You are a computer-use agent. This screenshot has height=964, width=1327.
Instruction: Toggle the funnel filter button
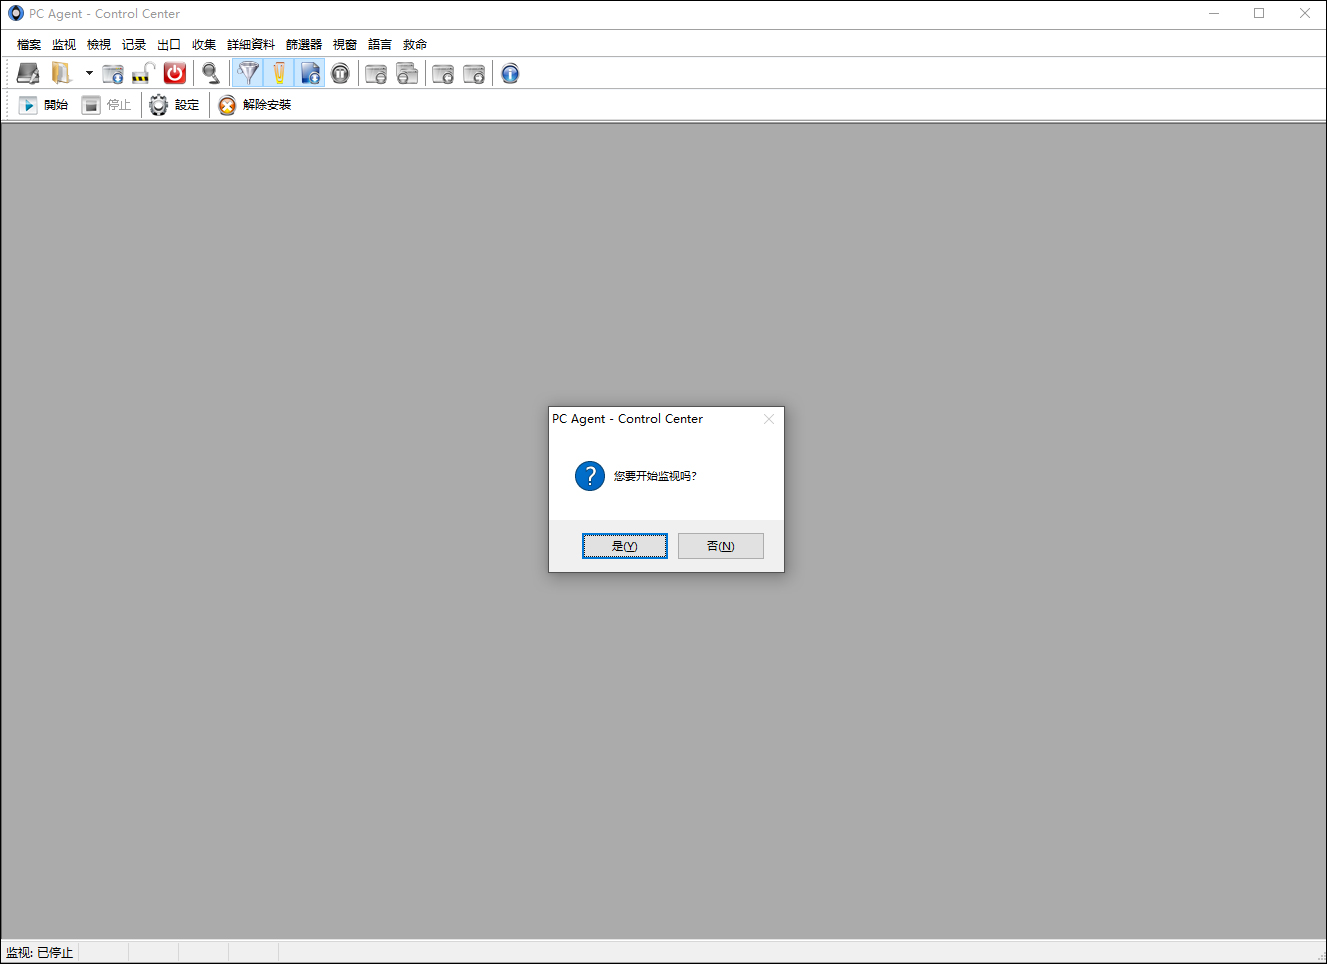[248, 73]
